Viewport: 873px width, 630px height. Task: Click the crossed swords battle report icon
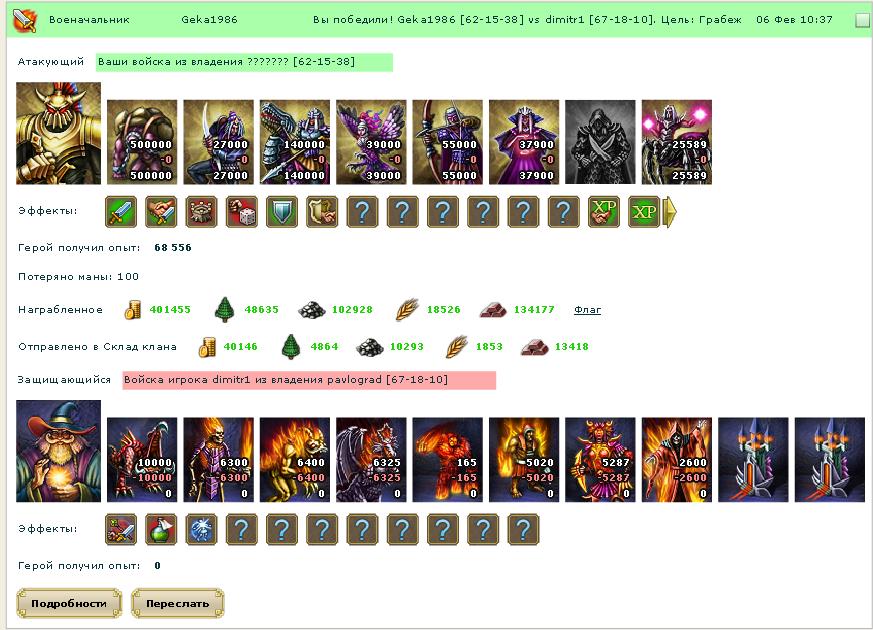coord(24,20)
